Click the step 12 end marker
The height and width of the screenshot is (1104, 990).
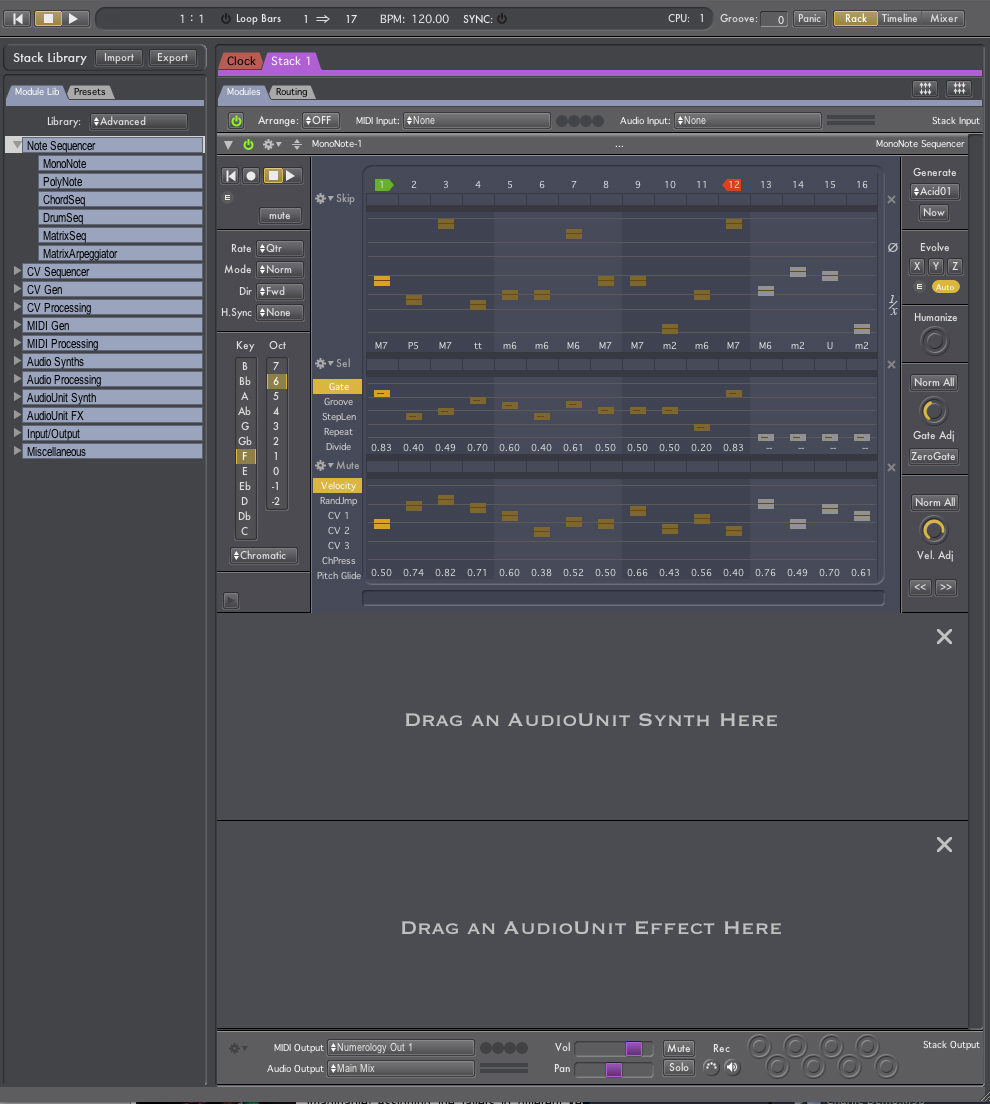[732, 184]
